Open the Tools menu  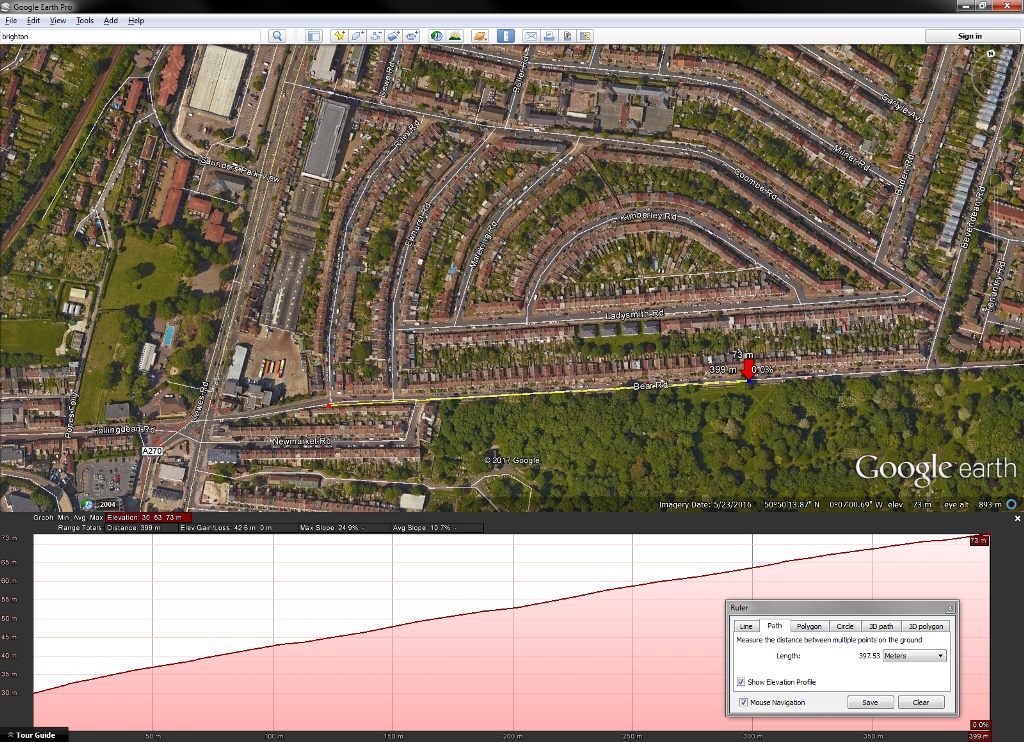coord(85,20)
